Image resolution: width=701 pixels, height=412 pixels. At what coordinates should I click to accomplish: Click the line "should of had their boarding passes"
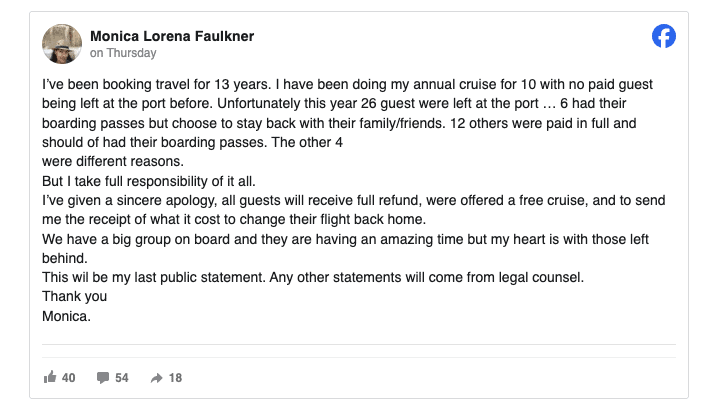coord(192,143)
